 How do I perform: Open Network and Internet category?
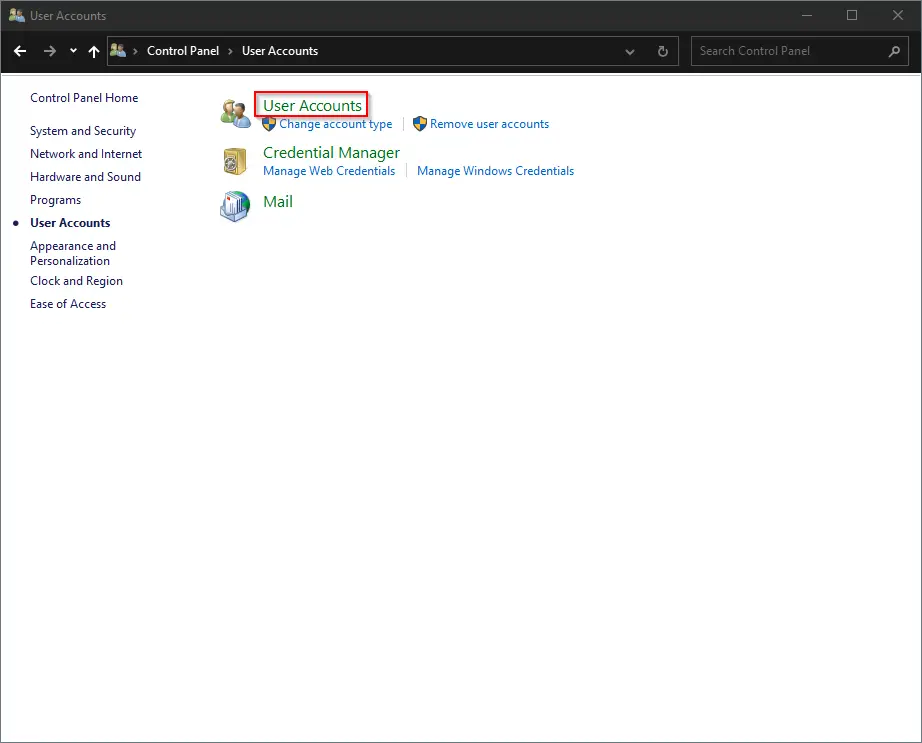pos(86,154)
